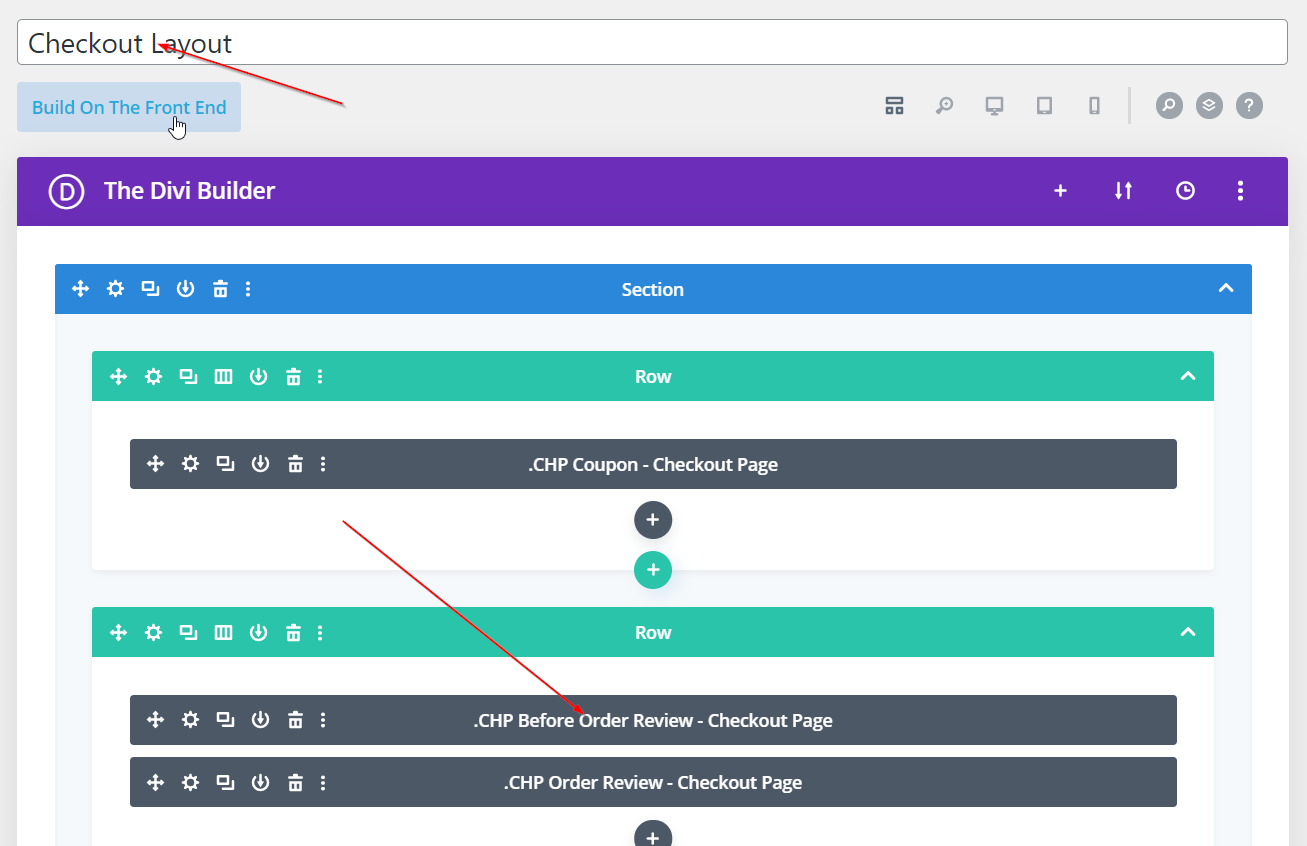Switch to the phone view icon
The height and width of the screenshot is (846, 1307).
[1094, 105]
